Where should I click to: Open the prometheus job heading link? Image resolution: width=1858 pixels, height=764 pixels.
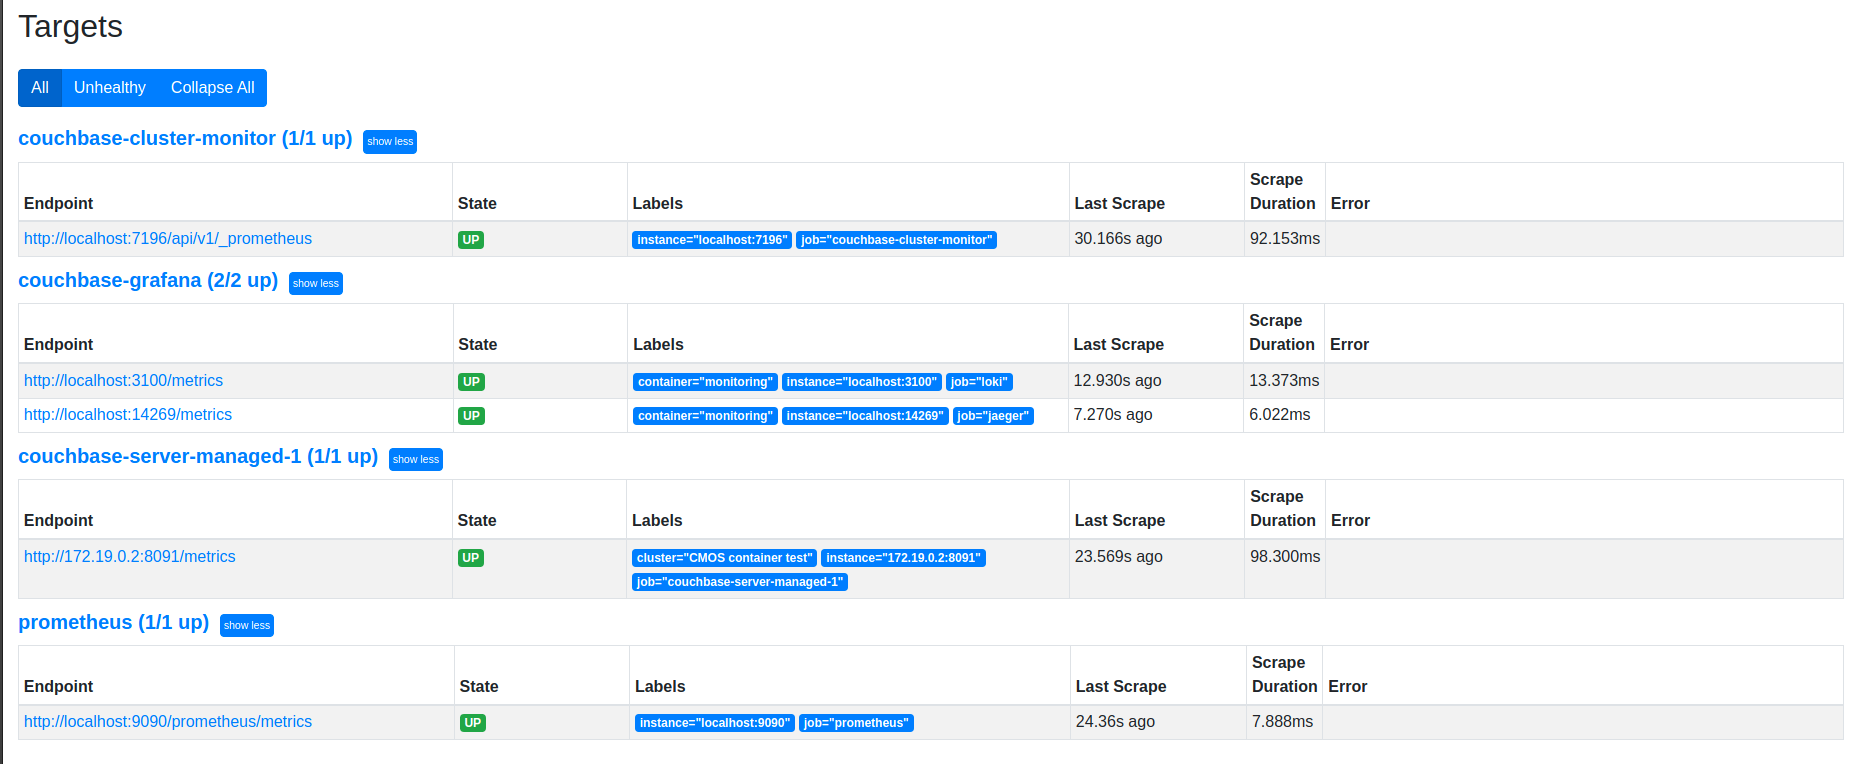pyautogui.click(x=113, y=623)
